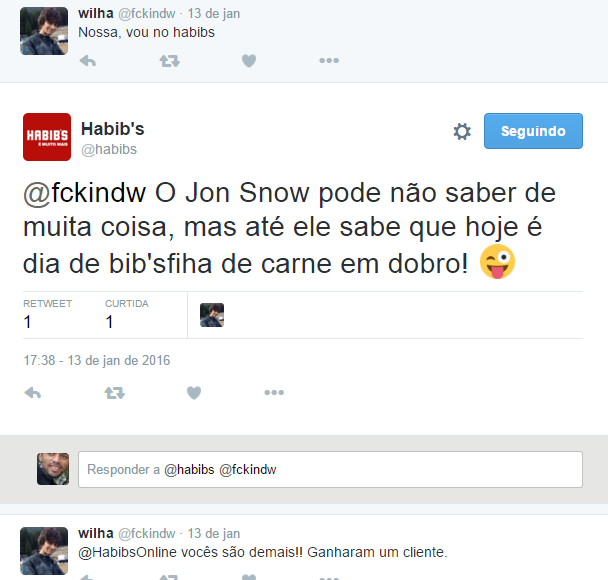Reply to wilha's top tweet
608x580 pixels.
88,61
